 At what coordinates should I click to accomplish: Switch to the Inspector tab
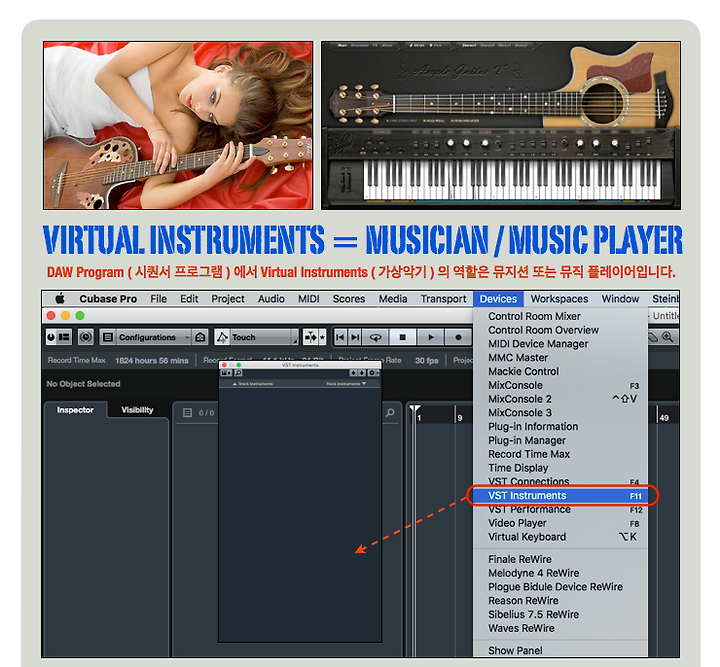click(x=75, y=410)
